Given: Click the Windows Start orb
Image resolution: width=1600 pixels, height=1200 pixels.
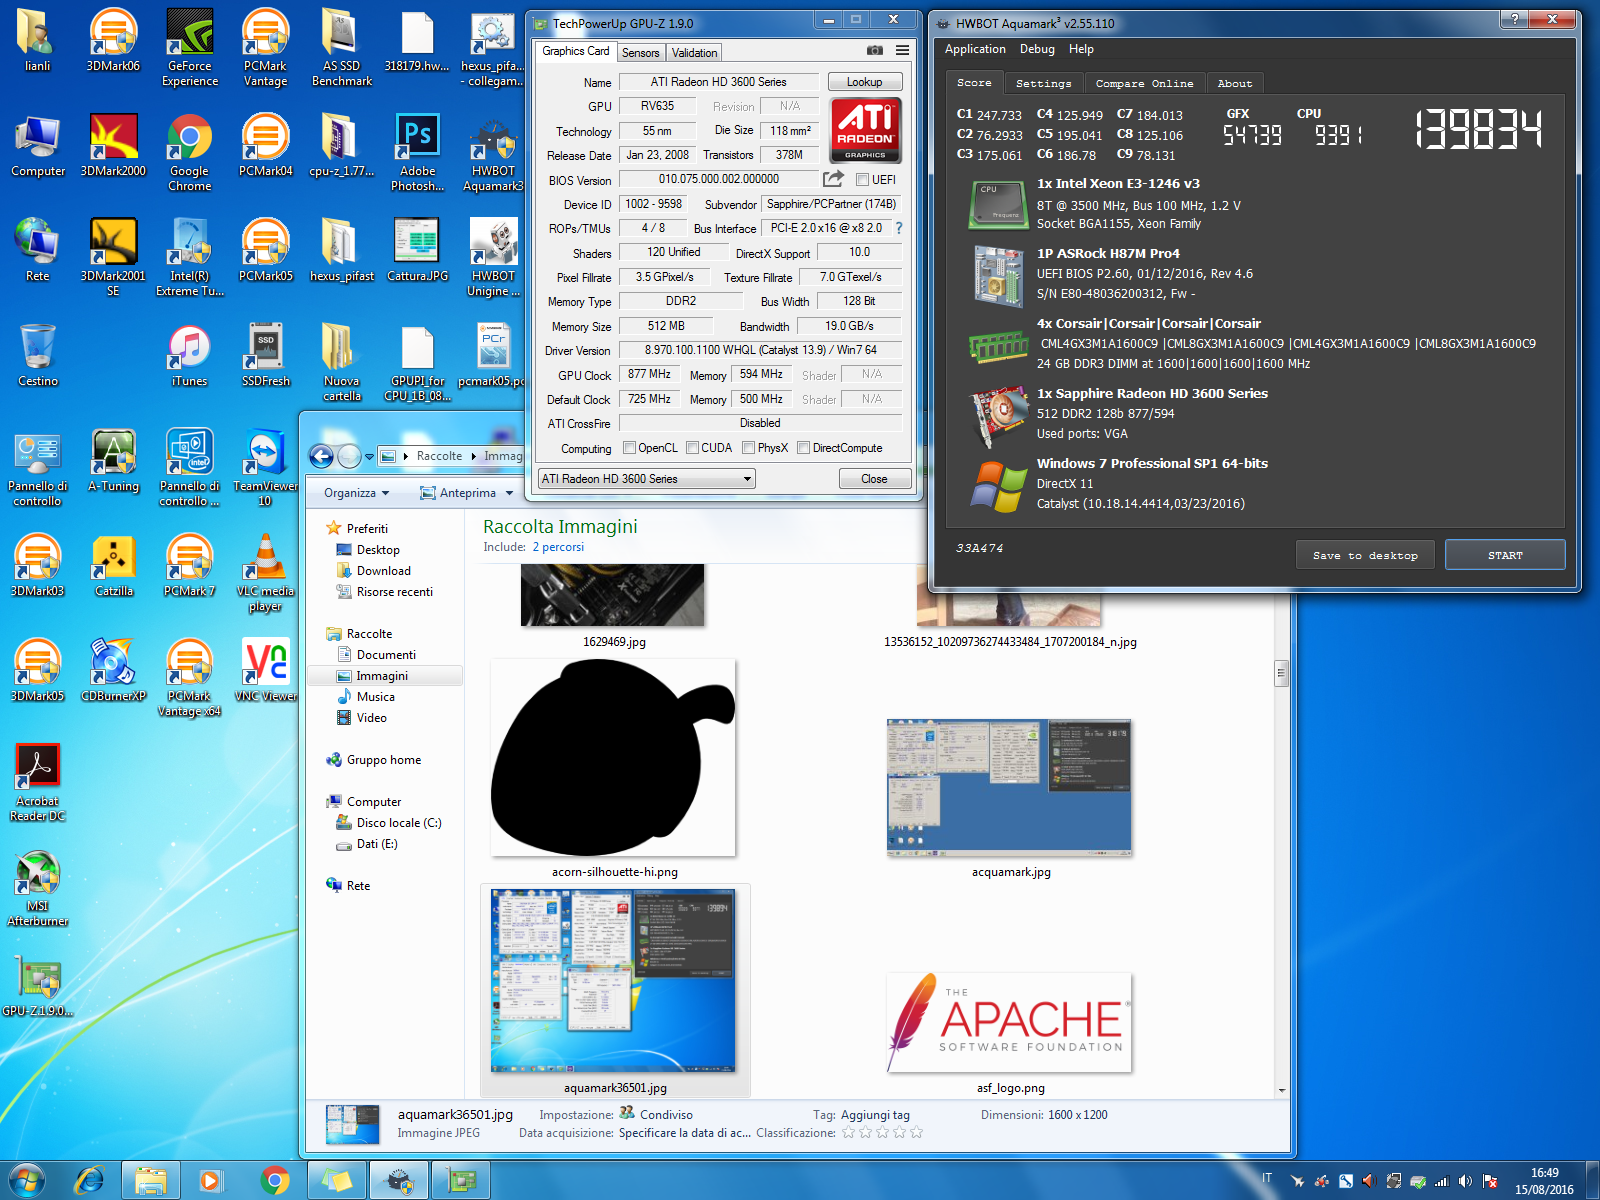Looking at the screenshot, I should coord(27,1181).
